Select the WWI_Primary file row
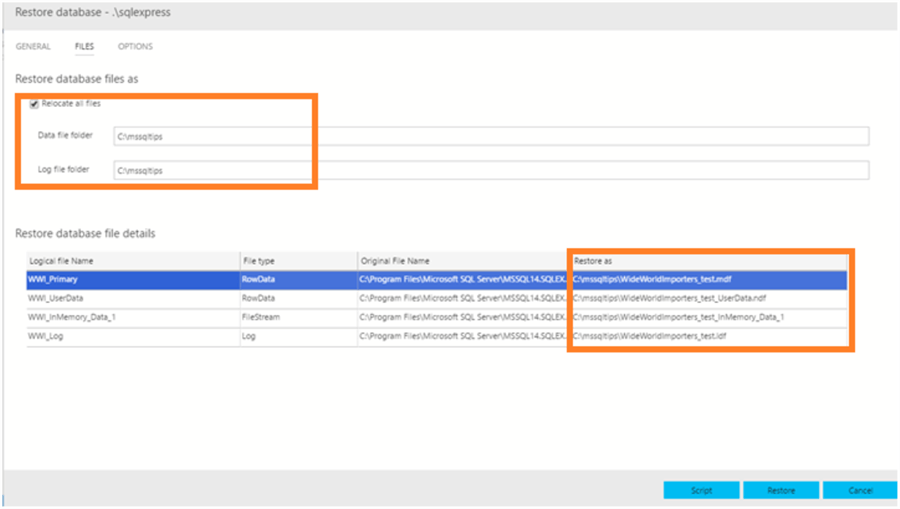900x509 pixels. coord(54,279)
